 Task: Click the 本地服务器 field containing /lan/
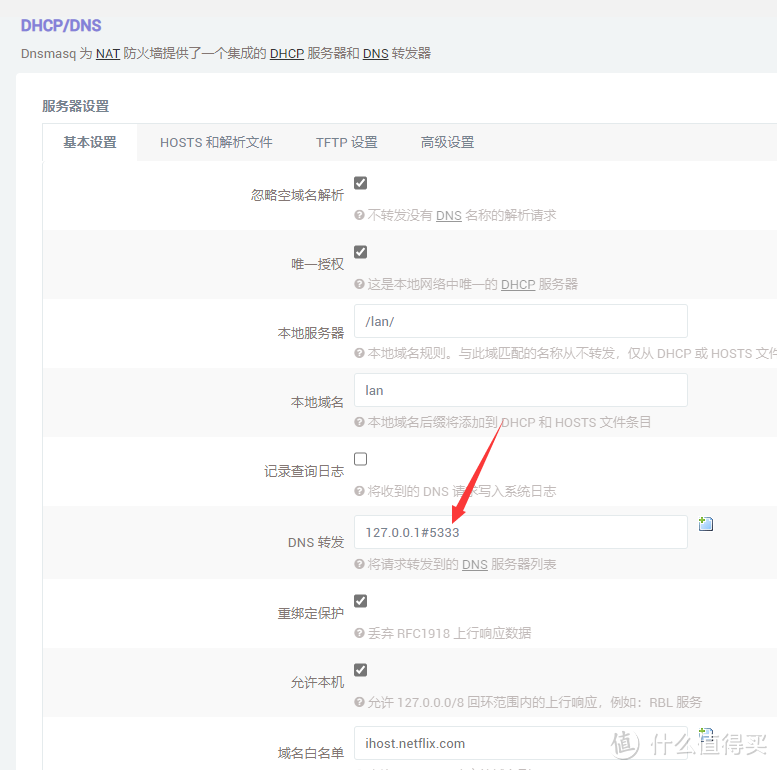point(520,321)
